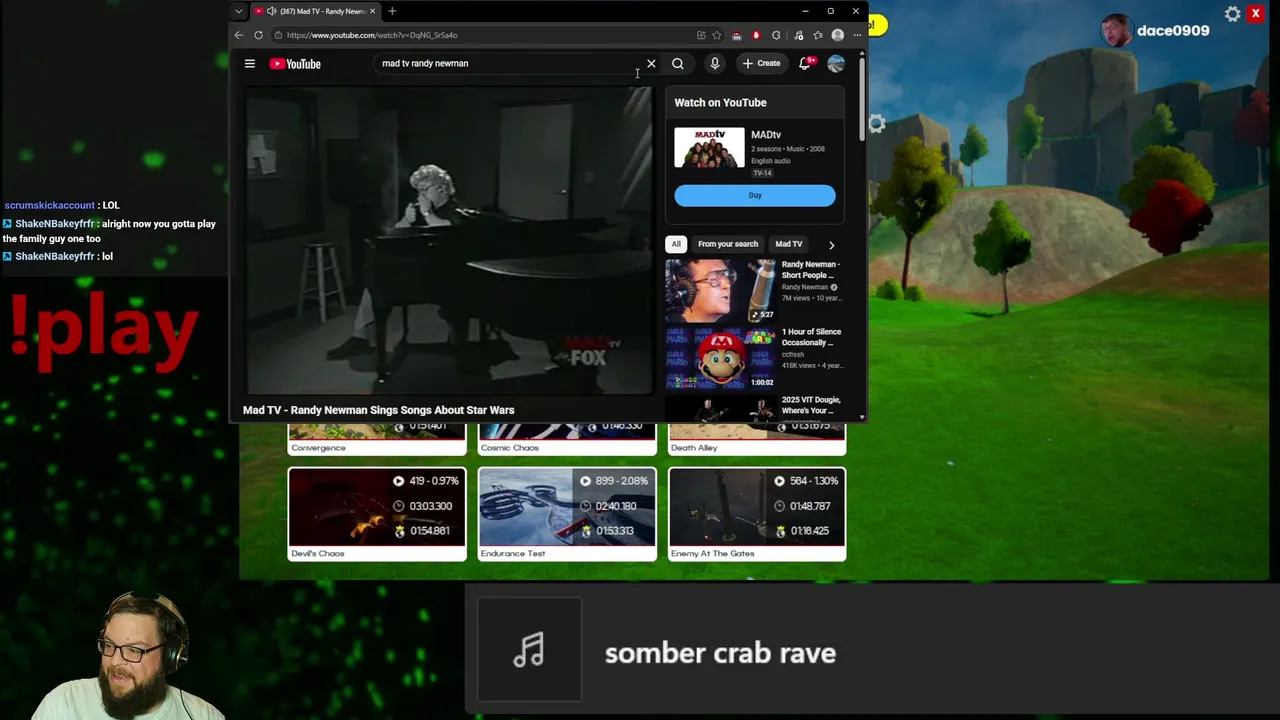Viewport: 1280px width, 720px height.
Task: Click the video title text below player
Action: coord(379,410)
